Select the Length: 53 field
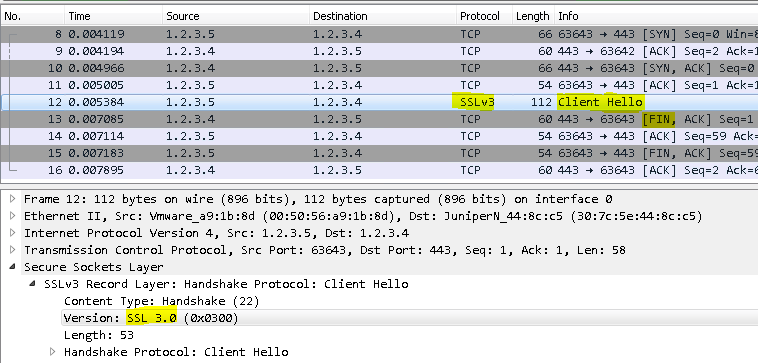The image size is (758, 363). (99, 335)
